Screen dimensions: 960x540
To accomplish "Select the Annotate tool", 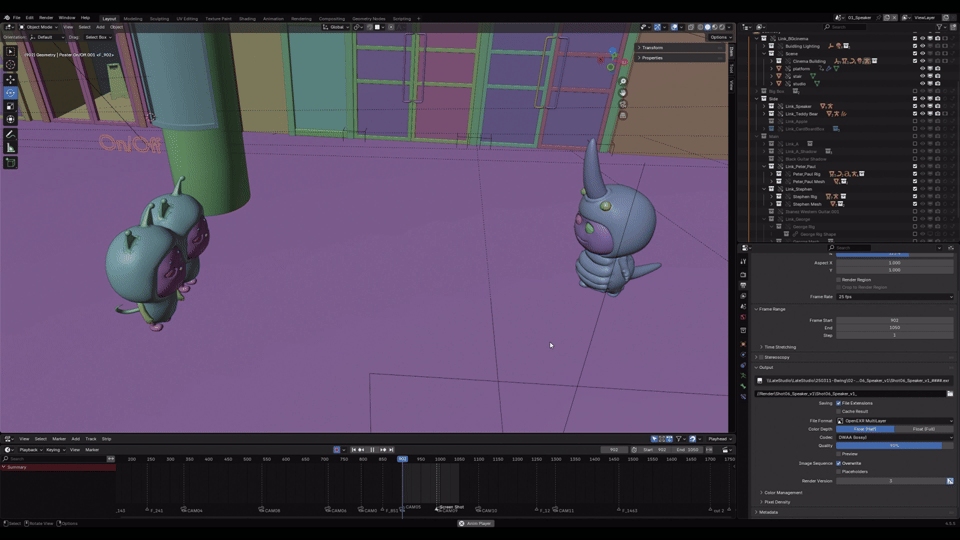I will (10, 134).
